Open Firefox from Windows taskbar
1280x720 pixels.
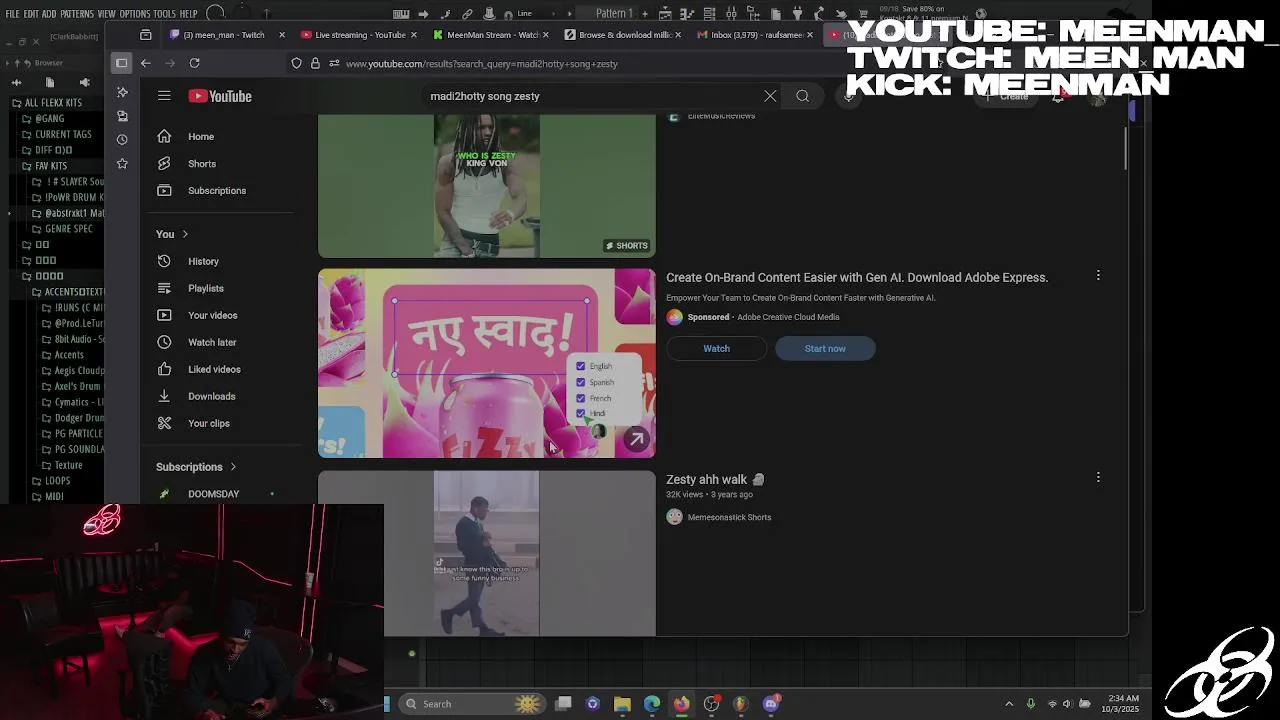tap(681, 704)
